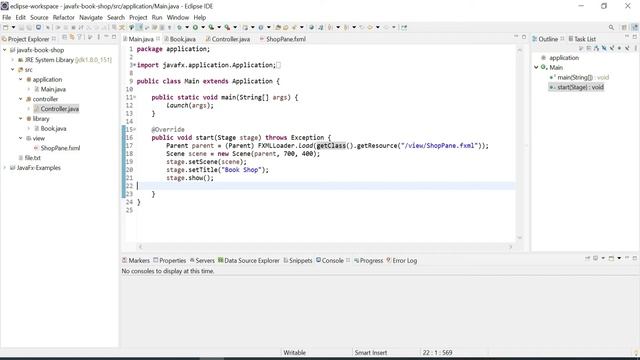Open the Markers view tab
The width and height of the screenshot is (640, 360).
136,260
